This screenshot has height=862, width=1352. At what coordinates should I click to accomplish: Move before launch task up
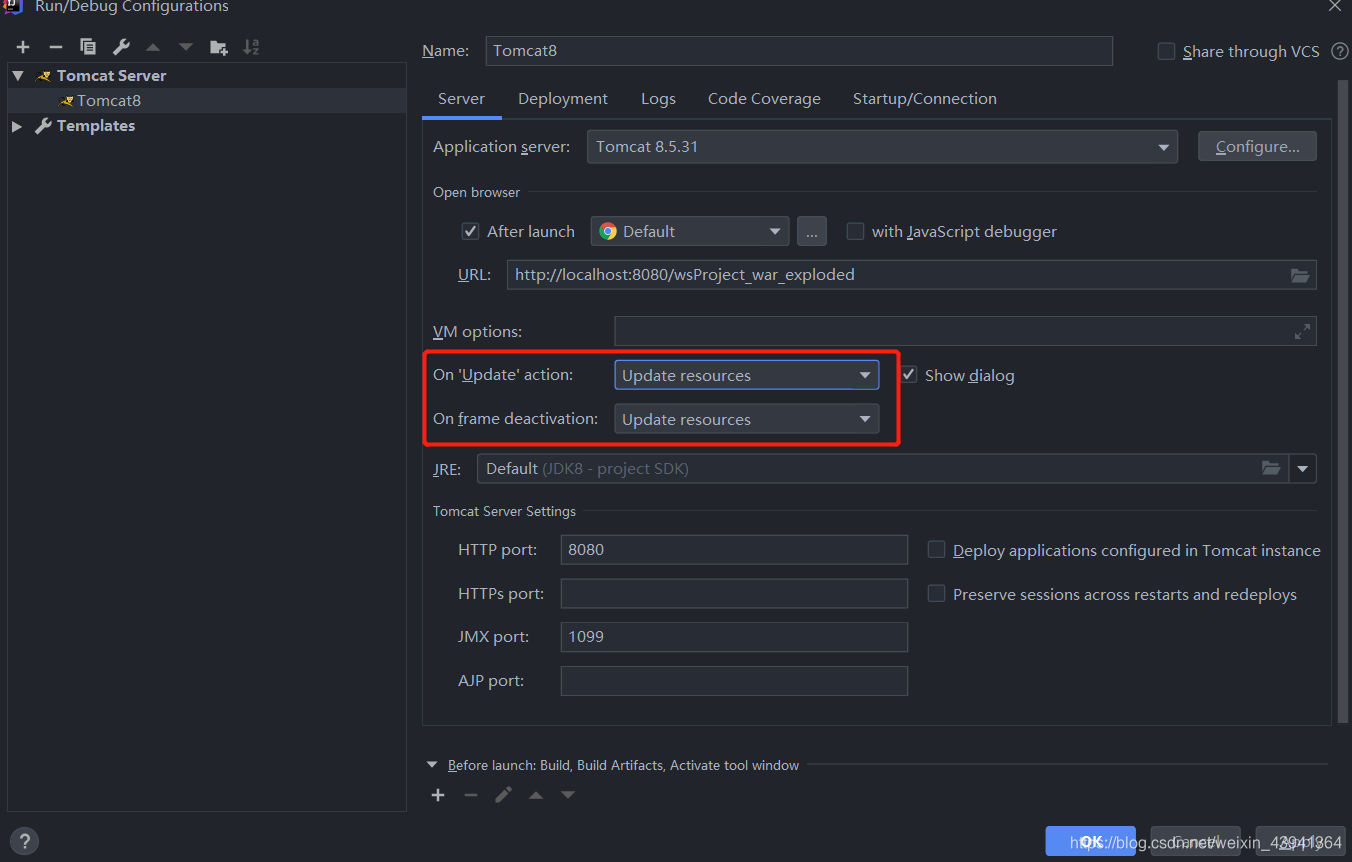536,795
